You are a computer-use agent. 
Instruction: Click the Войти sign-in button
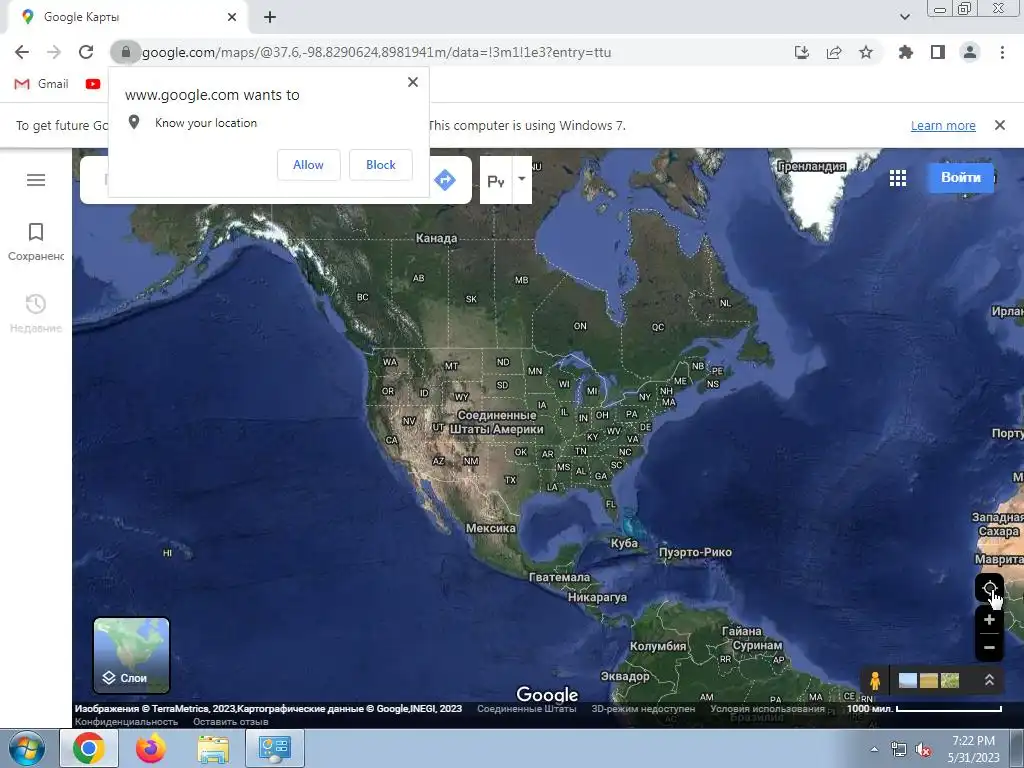[961, 178]
